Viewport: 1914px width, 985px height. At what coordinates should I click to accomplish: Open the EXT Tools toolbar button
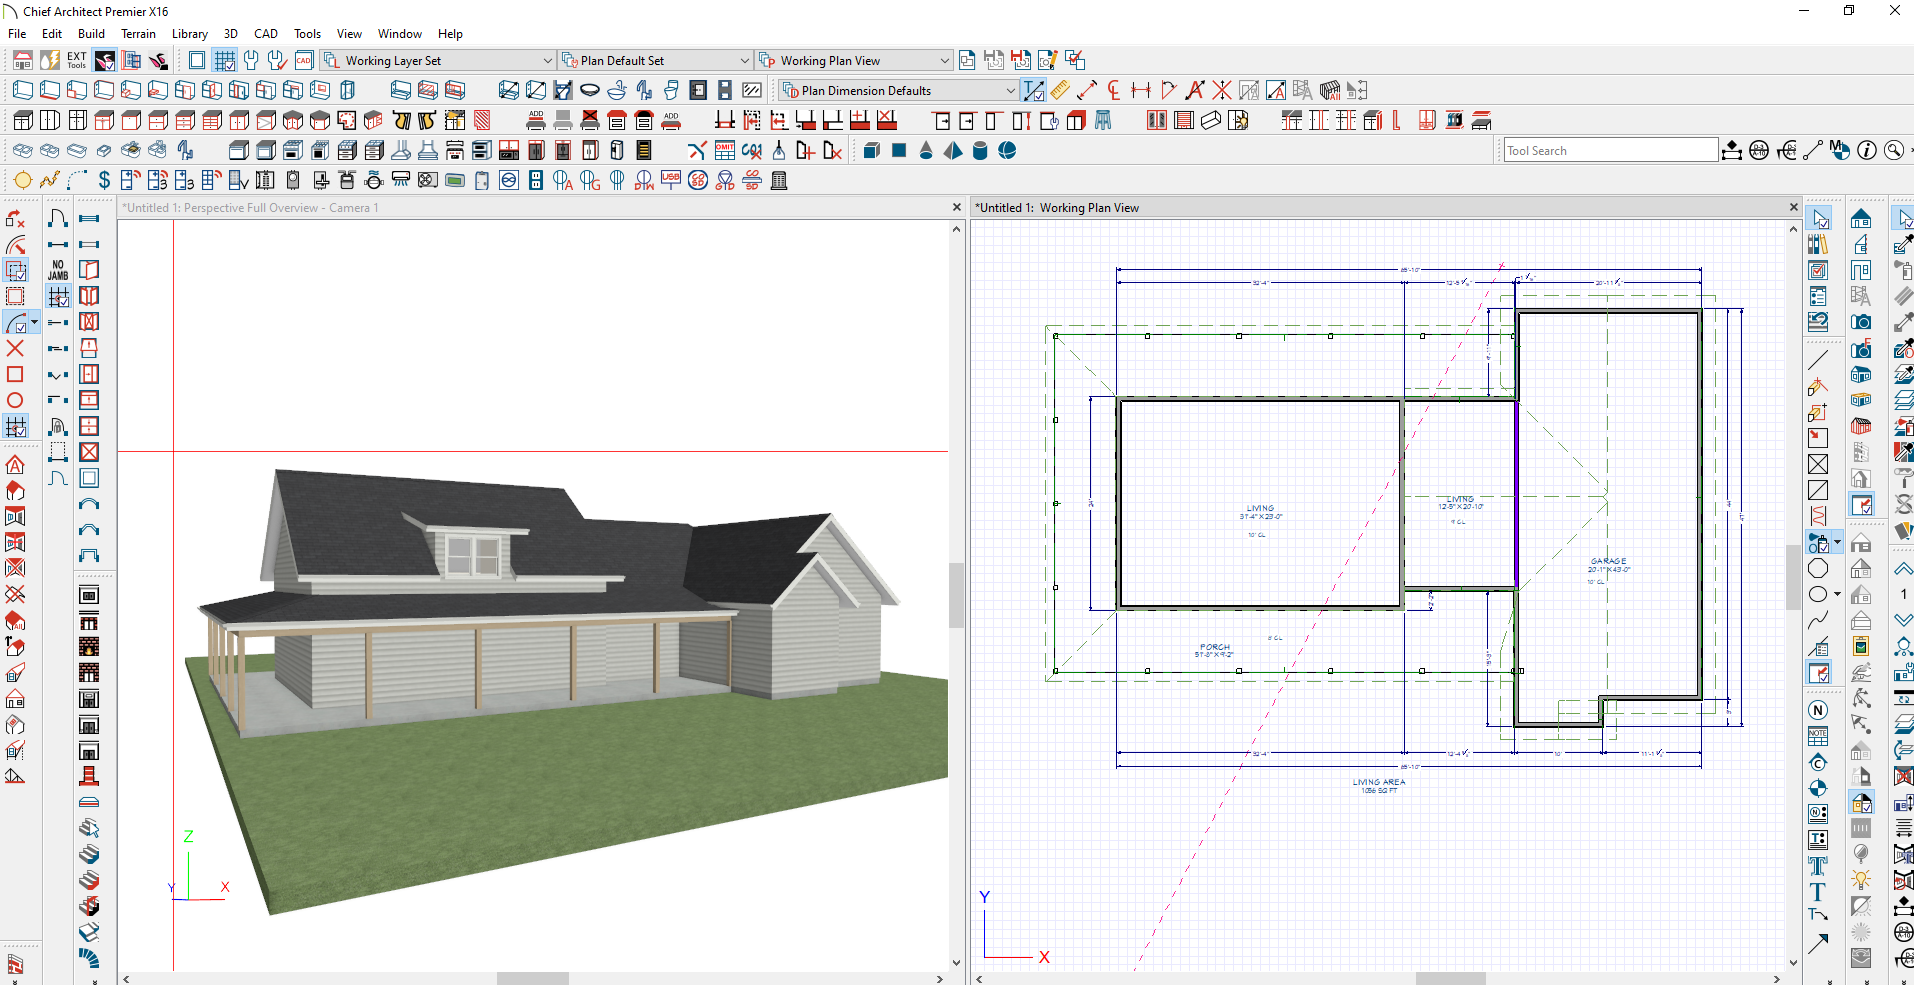click(x=76, y=60)
